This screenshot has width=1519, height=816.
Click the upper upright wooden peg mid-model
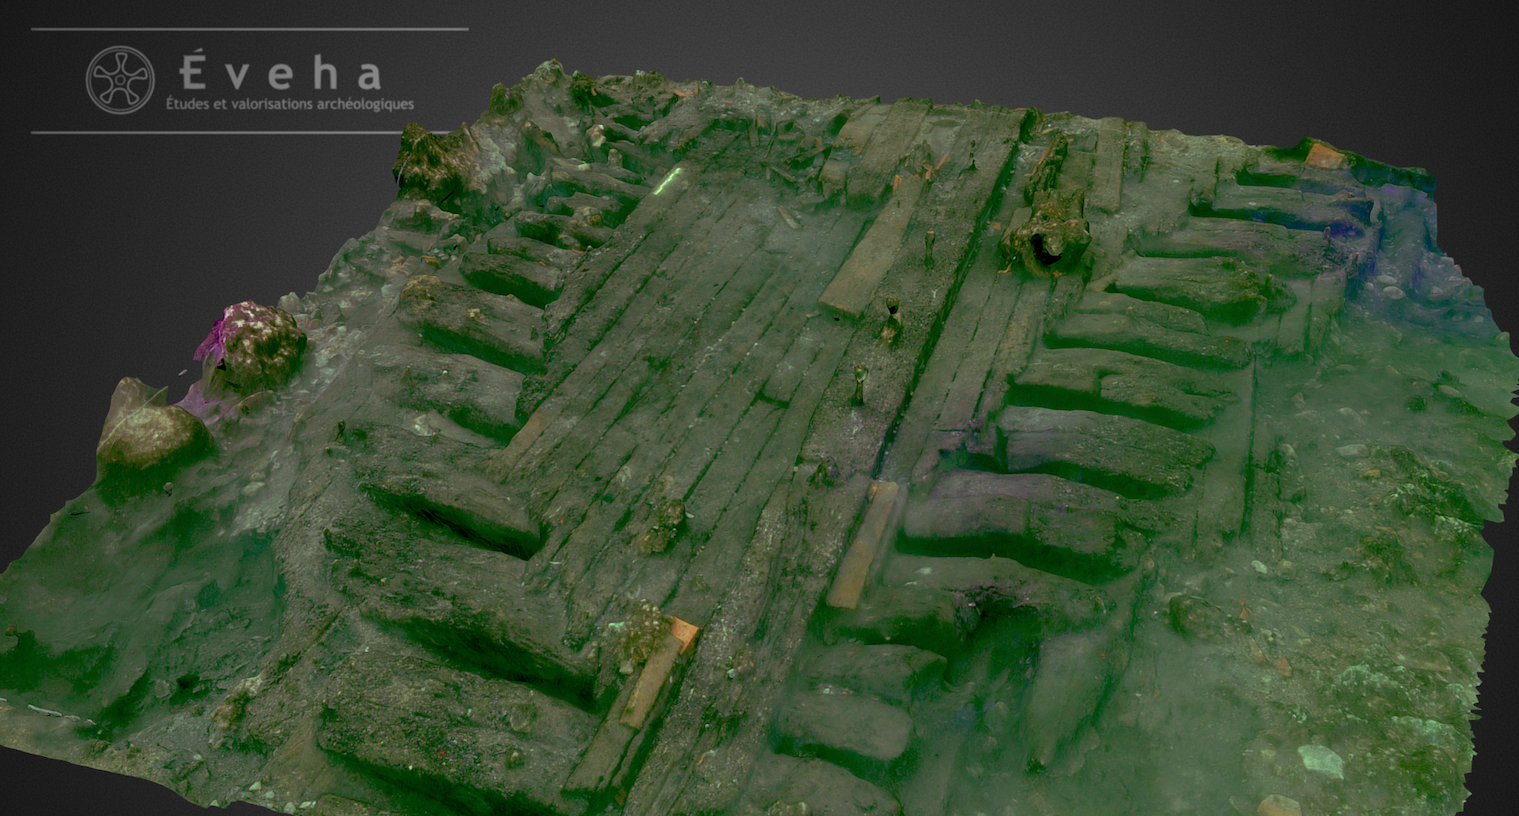coord(890,318)
